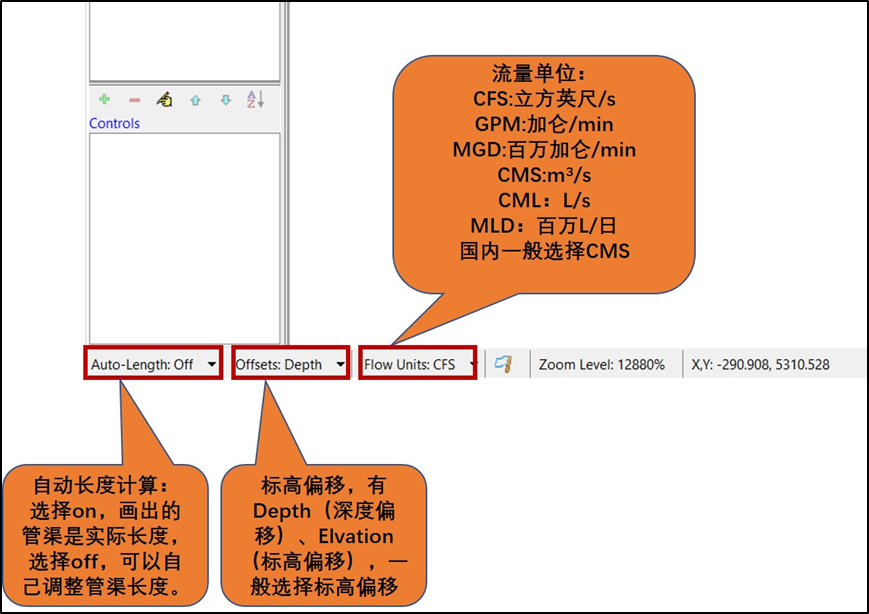Viewport: 869px width, 614px height.
Task: Click the flag icon in the status bar
Action: 505,363
